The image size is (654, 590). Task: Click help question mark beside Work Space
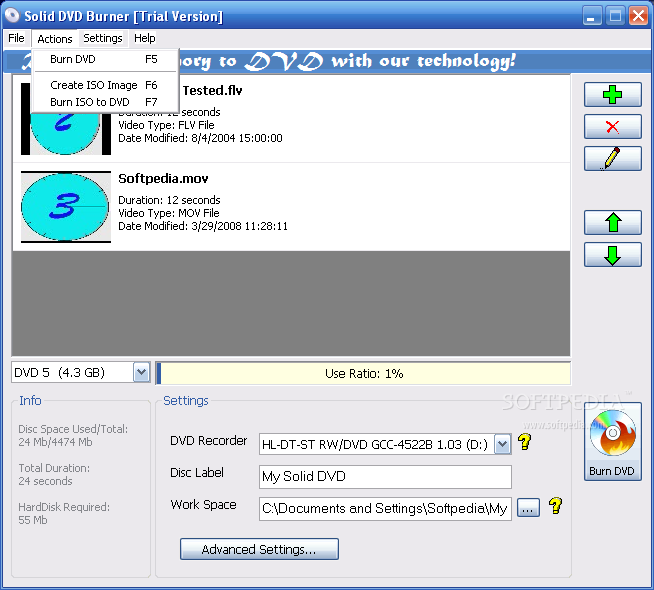pyautogui.click(x=555, y=506)
